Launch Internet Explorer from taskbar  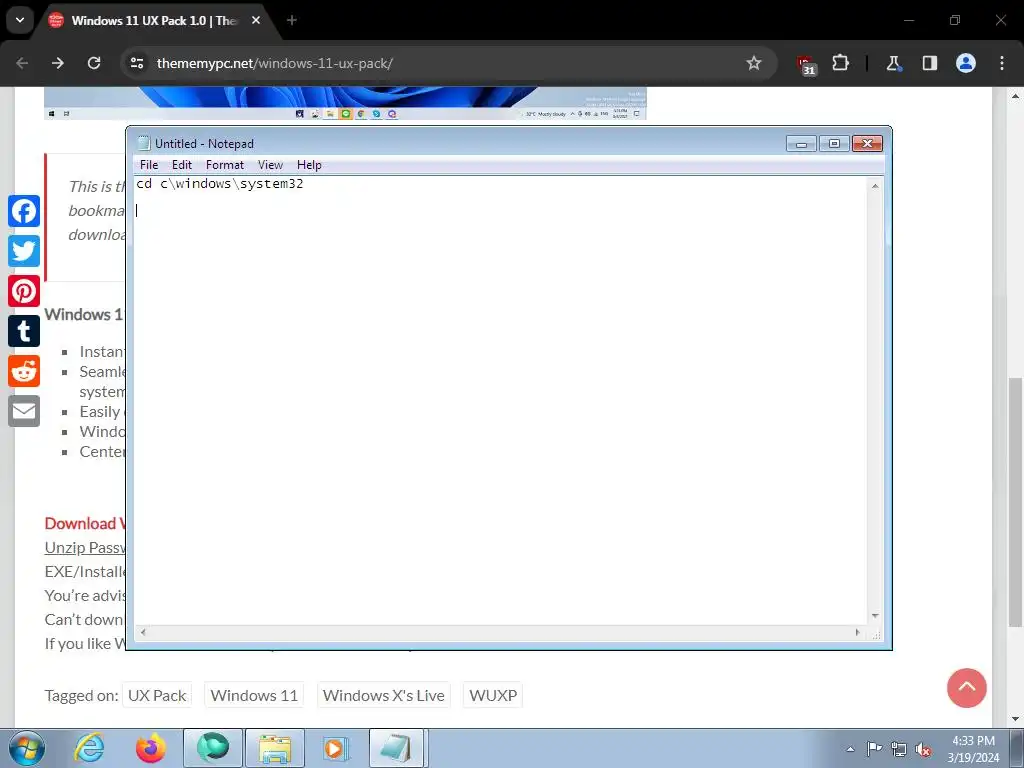(89, 748)
